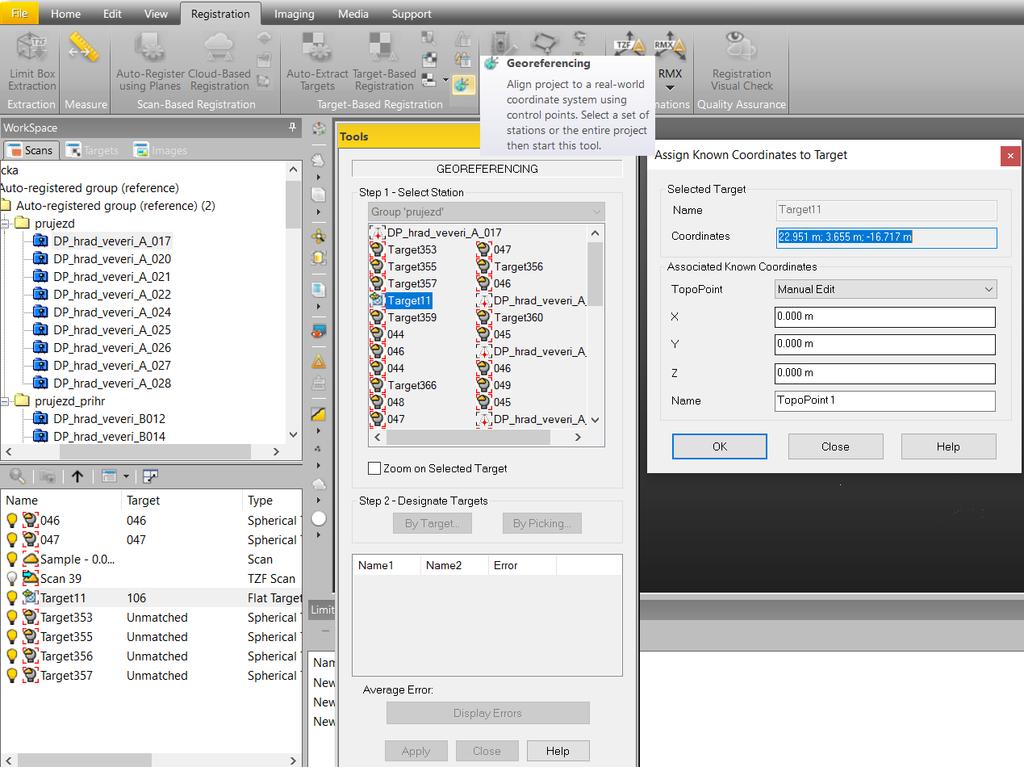Click the RMX transformations icon
This screenshot has height=767, width=1024.
(669, 45)
